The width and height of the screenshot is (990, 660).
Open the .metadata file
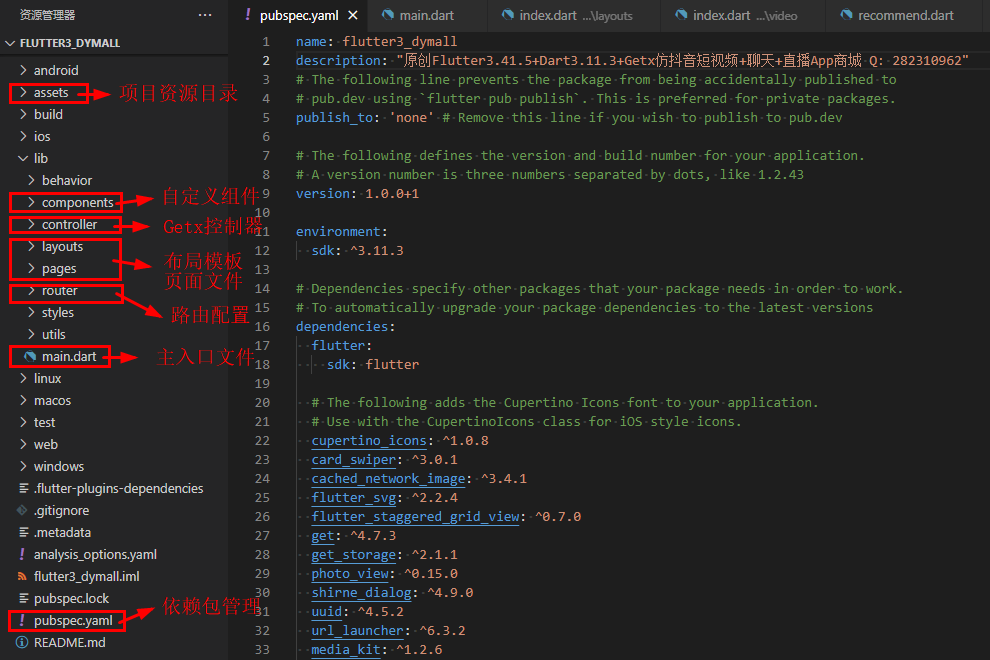click(62, 532)
